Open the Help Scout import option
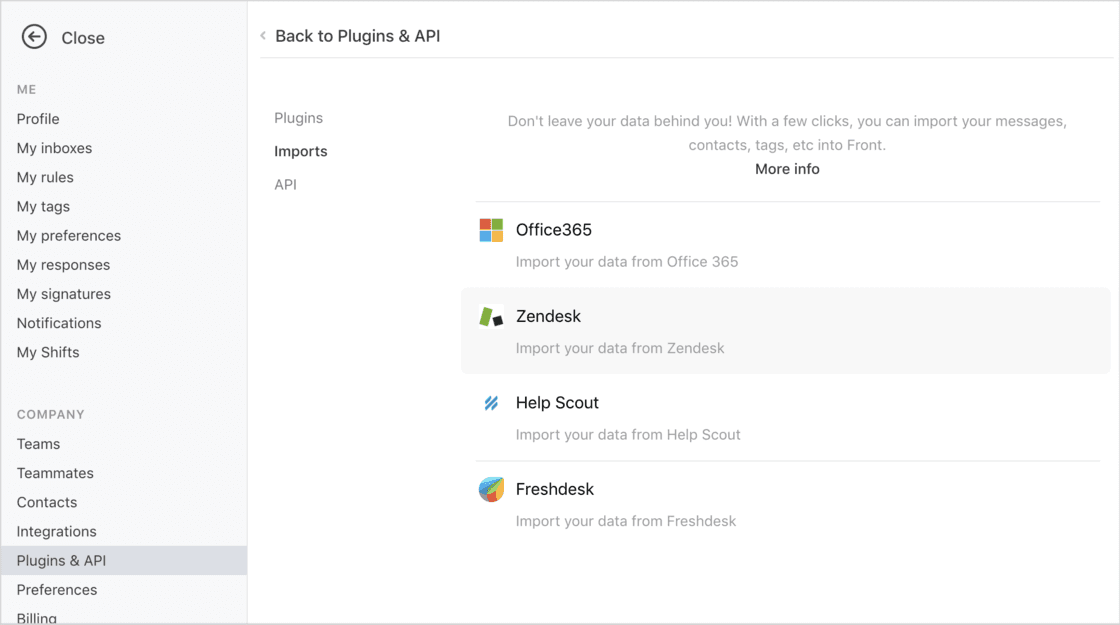This screenshot has width=1120, height=625. (x=788, y=418)
